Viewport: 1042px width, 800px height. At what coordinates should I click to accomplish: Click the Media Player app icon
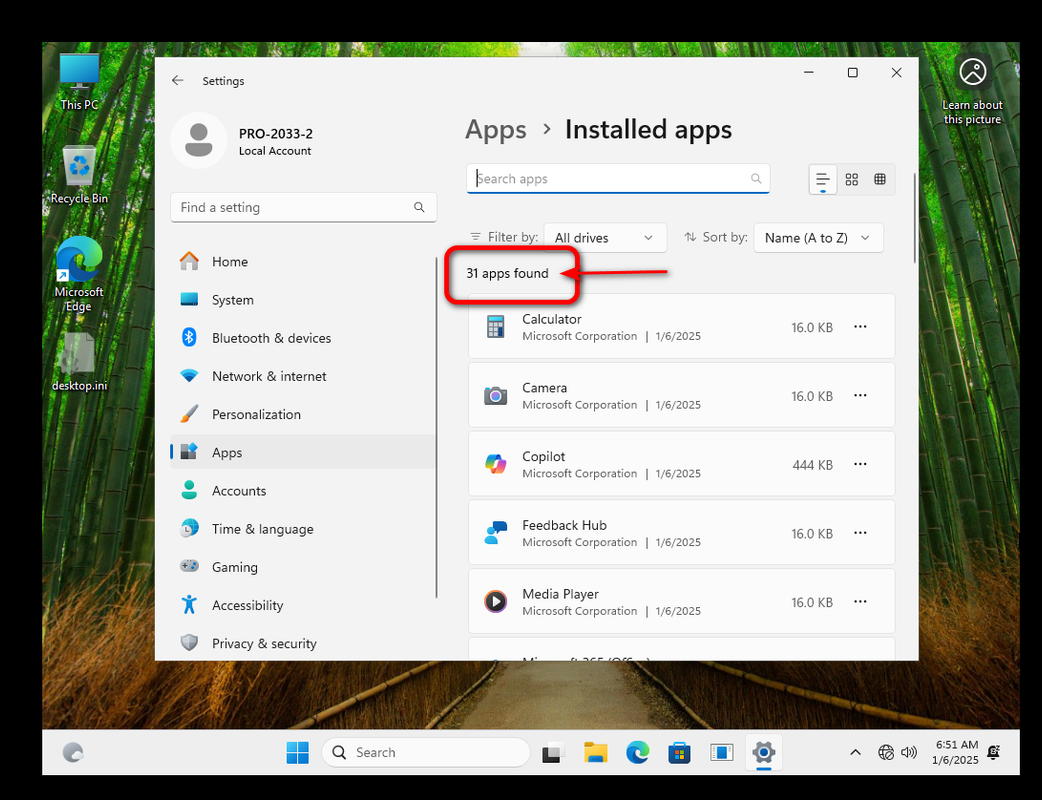click(x=496, y=602)
